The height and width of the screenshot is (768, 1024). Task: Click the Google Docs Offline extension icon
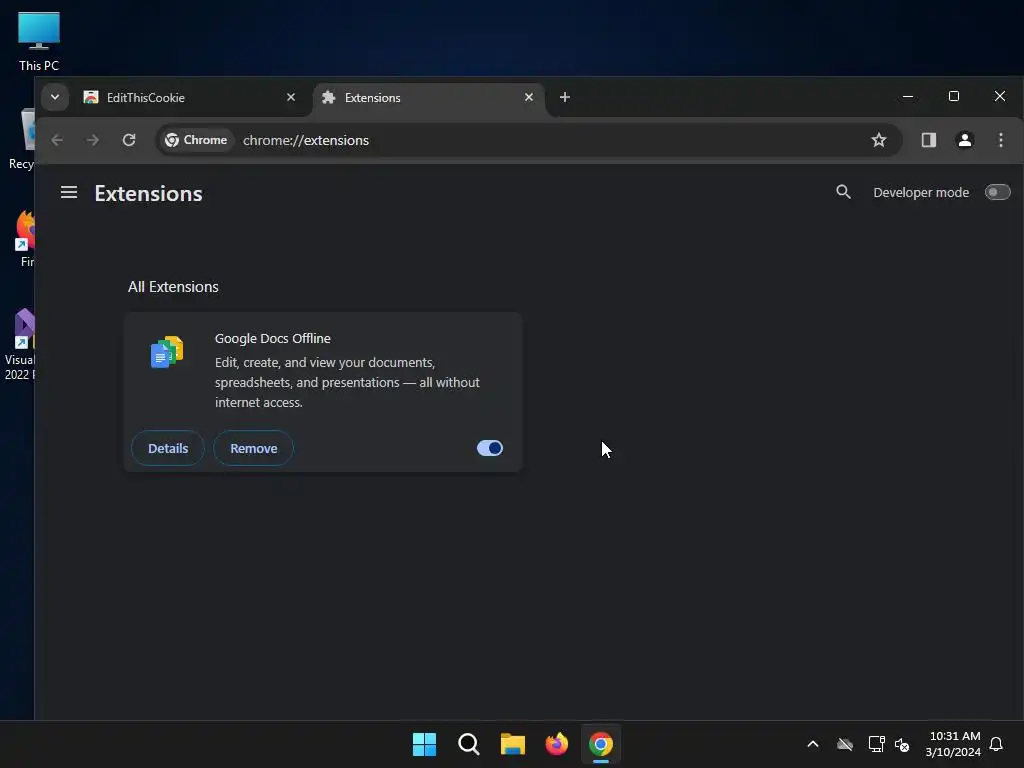tap(167, 352)
